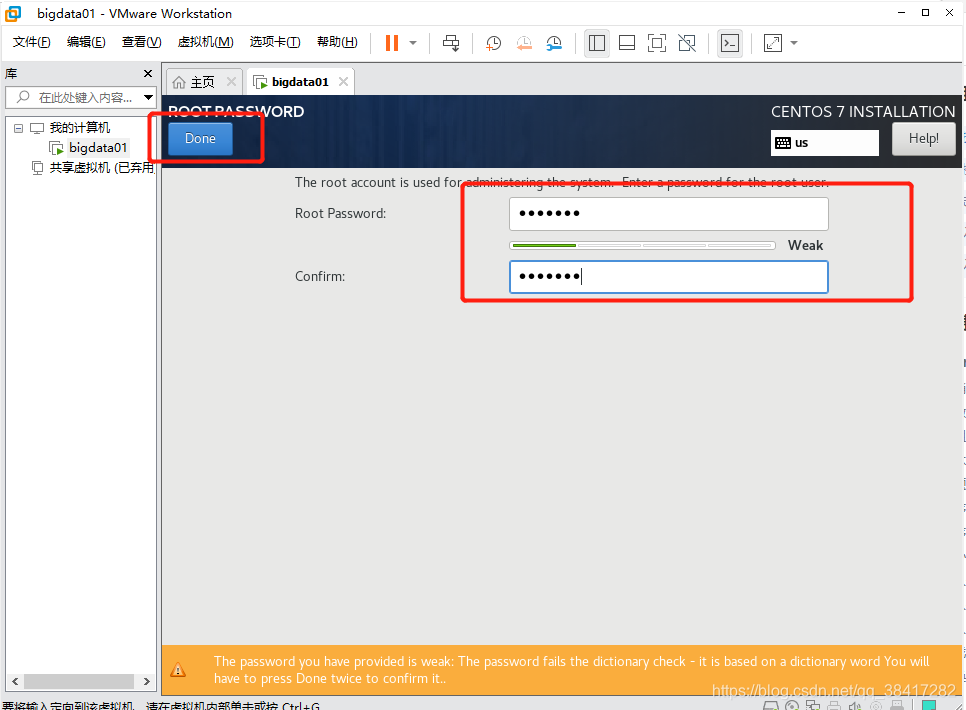
Task: Enter full screen mode icon
Action: tap(657, 43)
